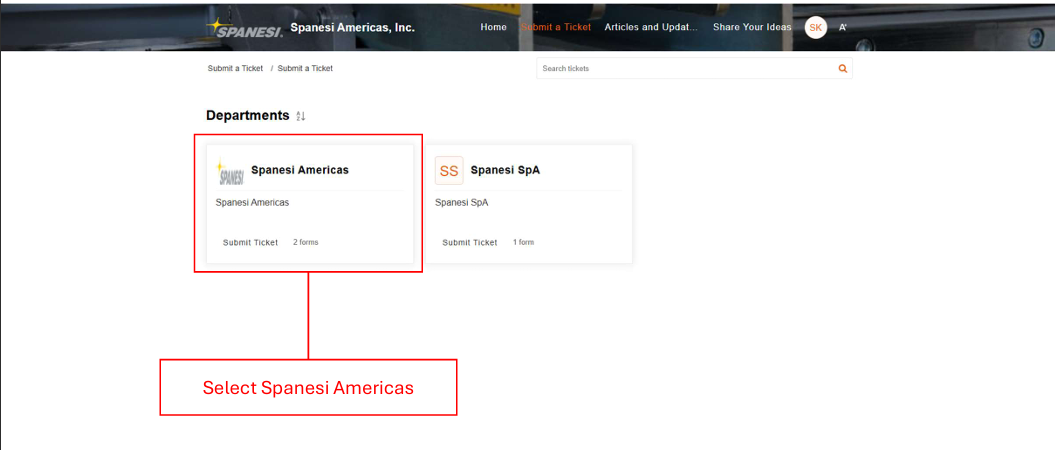Image resolution: width=1055 pixels, height=450 pixels.
Task: Click the first Submit a Ticket breadcrumb
Action: [x=235, y=69]
